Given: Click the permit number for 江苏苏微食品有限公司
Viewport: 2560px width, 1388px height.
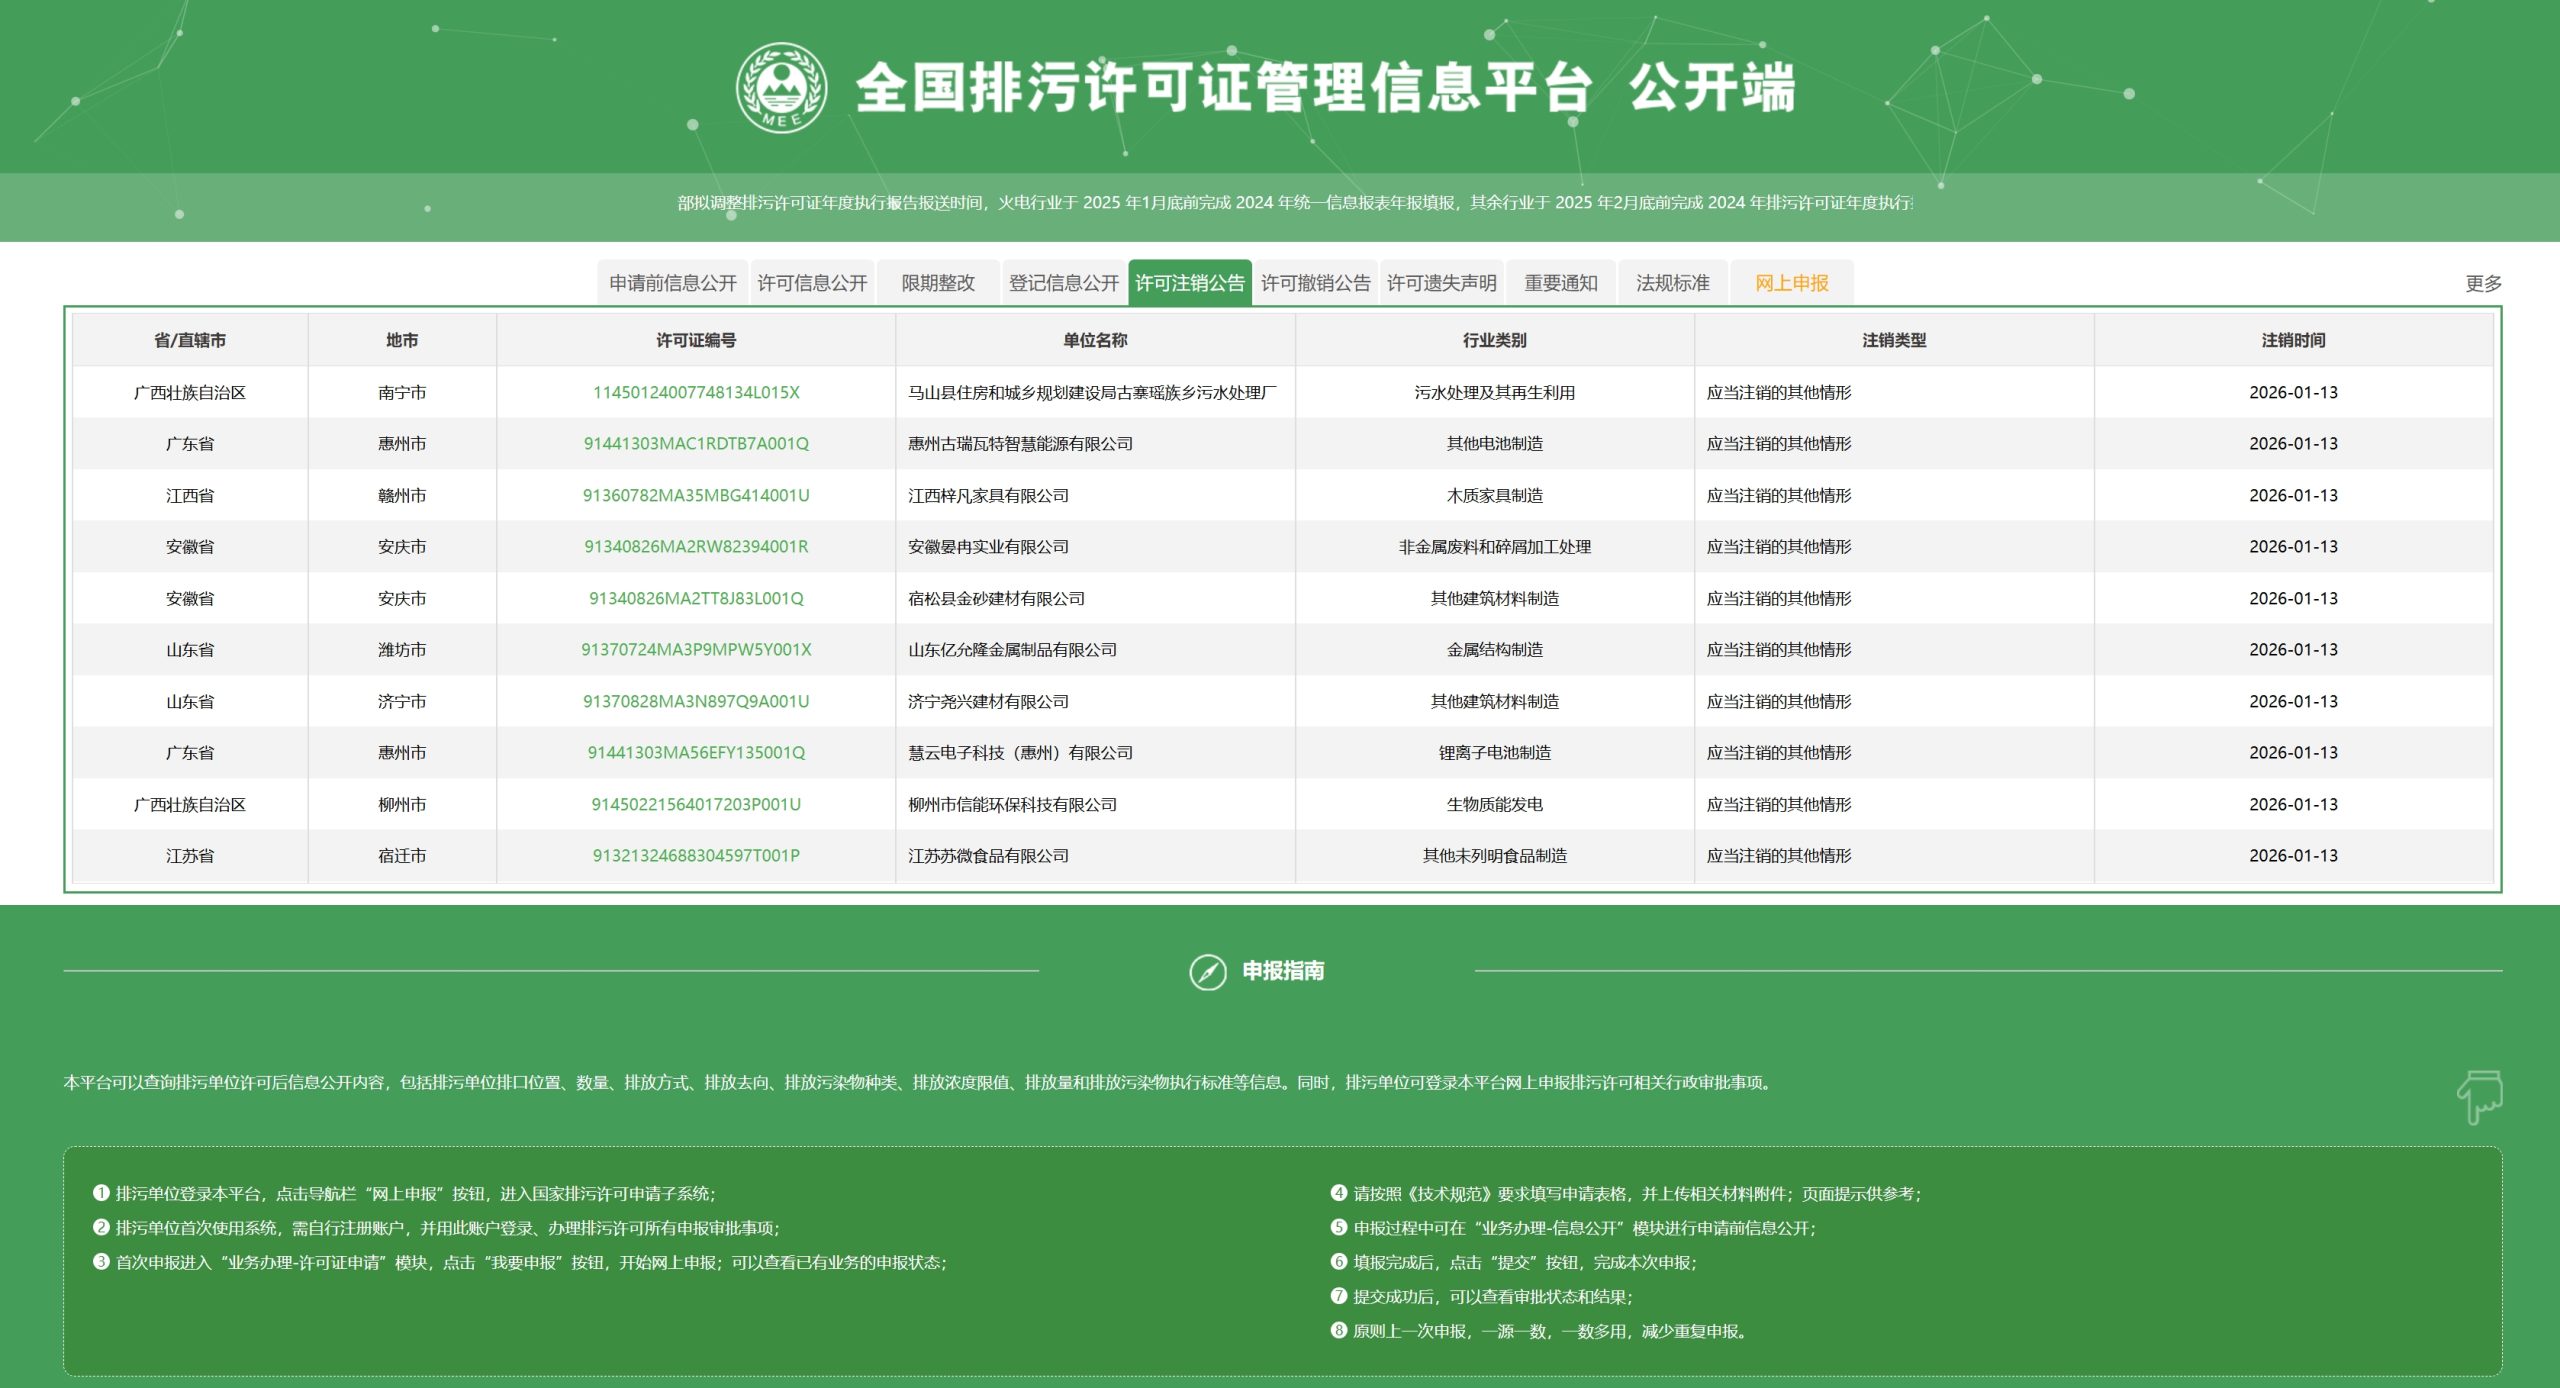Looking at the screenshot, I should [x=696, y=855].
